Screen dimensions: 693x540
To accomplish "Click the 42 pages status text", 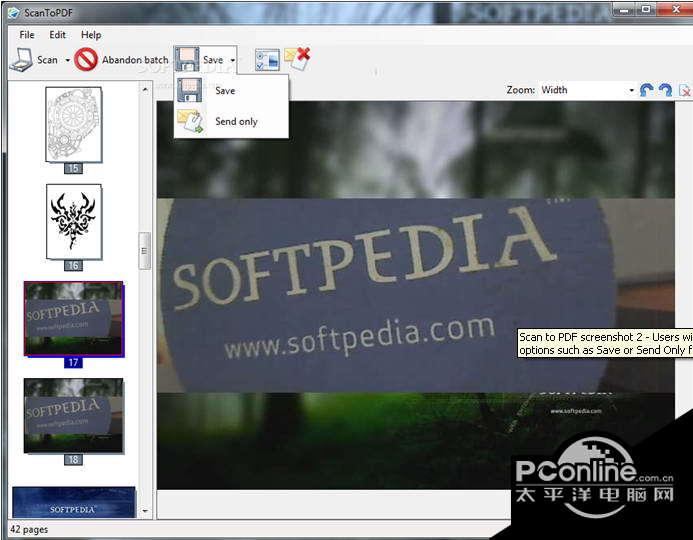I will [29, 529].
